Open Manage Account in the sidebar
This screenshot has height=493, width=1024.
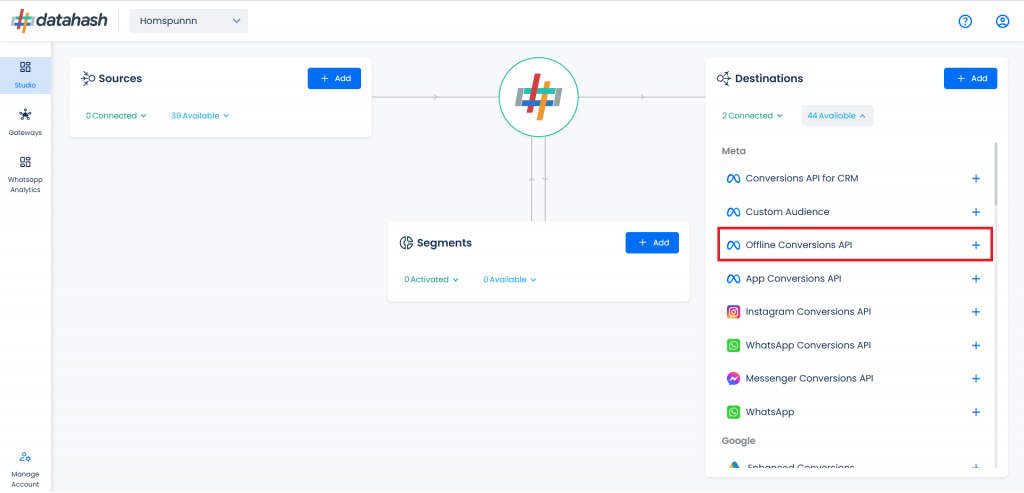[x=25, y=469]
